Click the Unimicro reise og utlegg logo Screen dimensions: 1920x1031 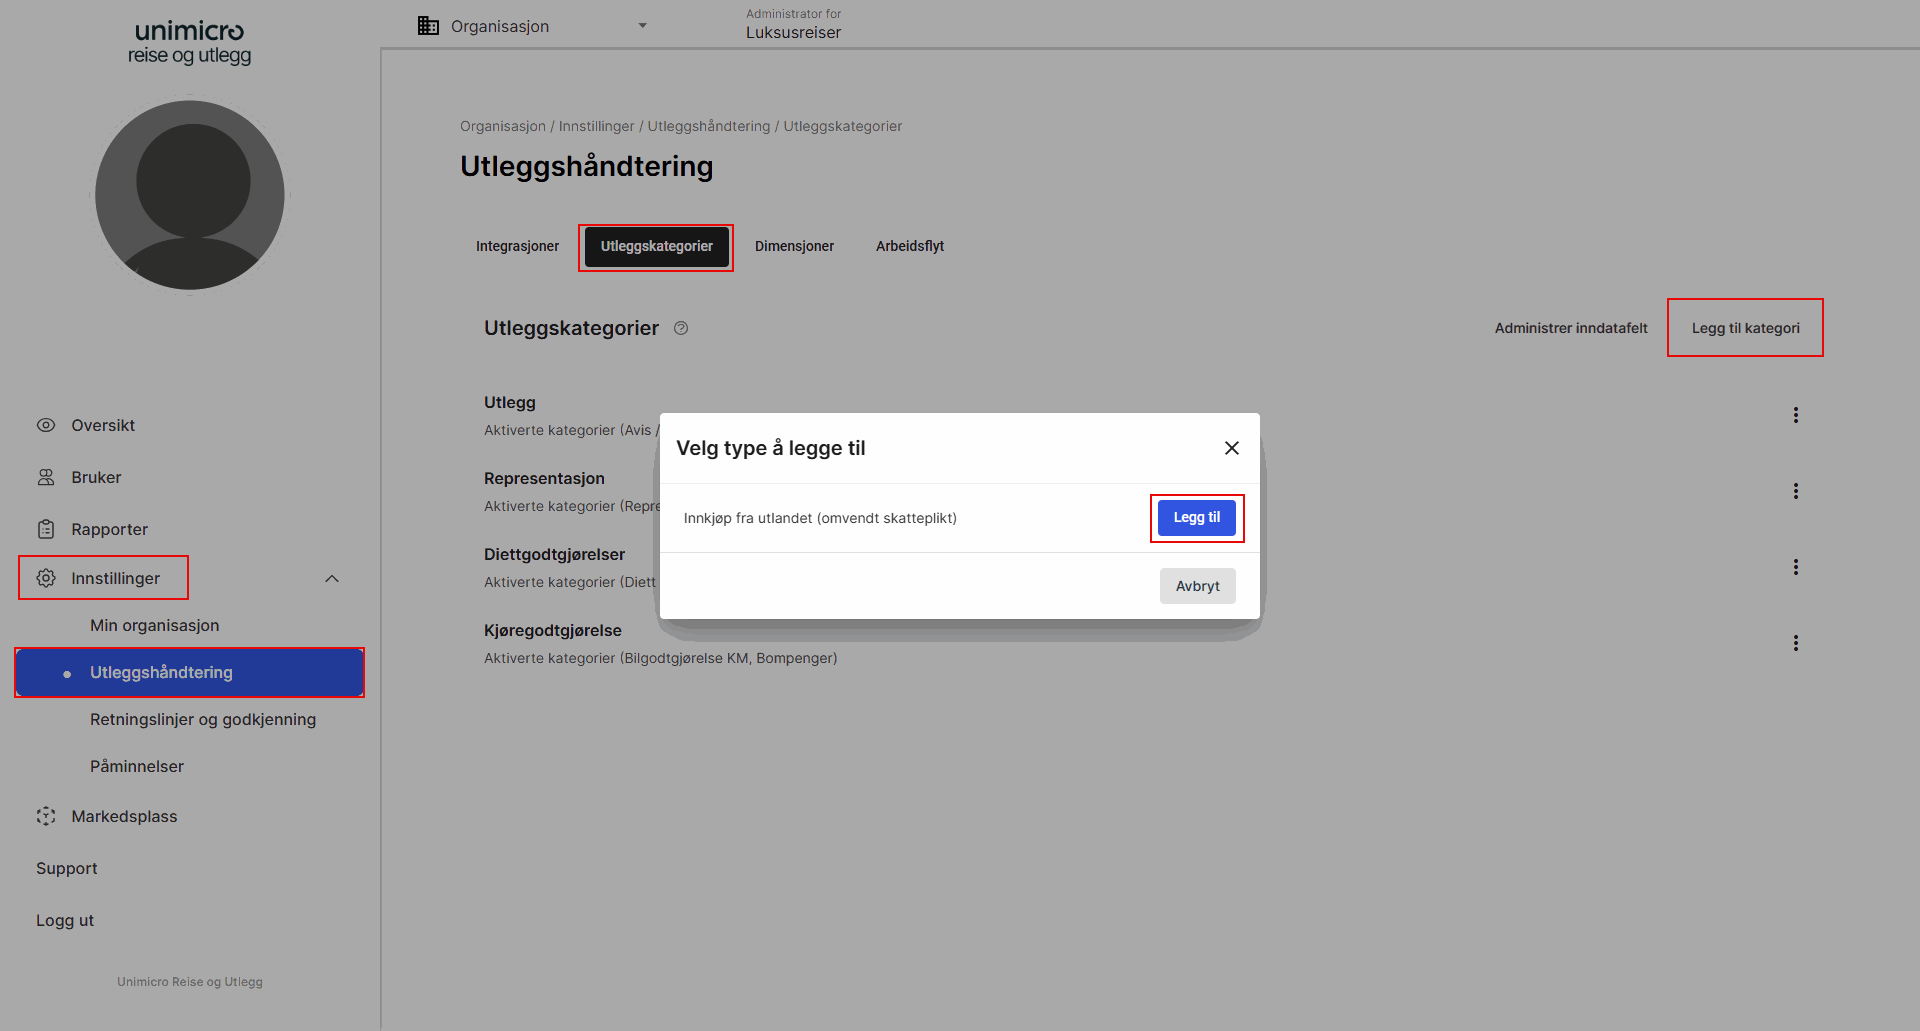189,43
